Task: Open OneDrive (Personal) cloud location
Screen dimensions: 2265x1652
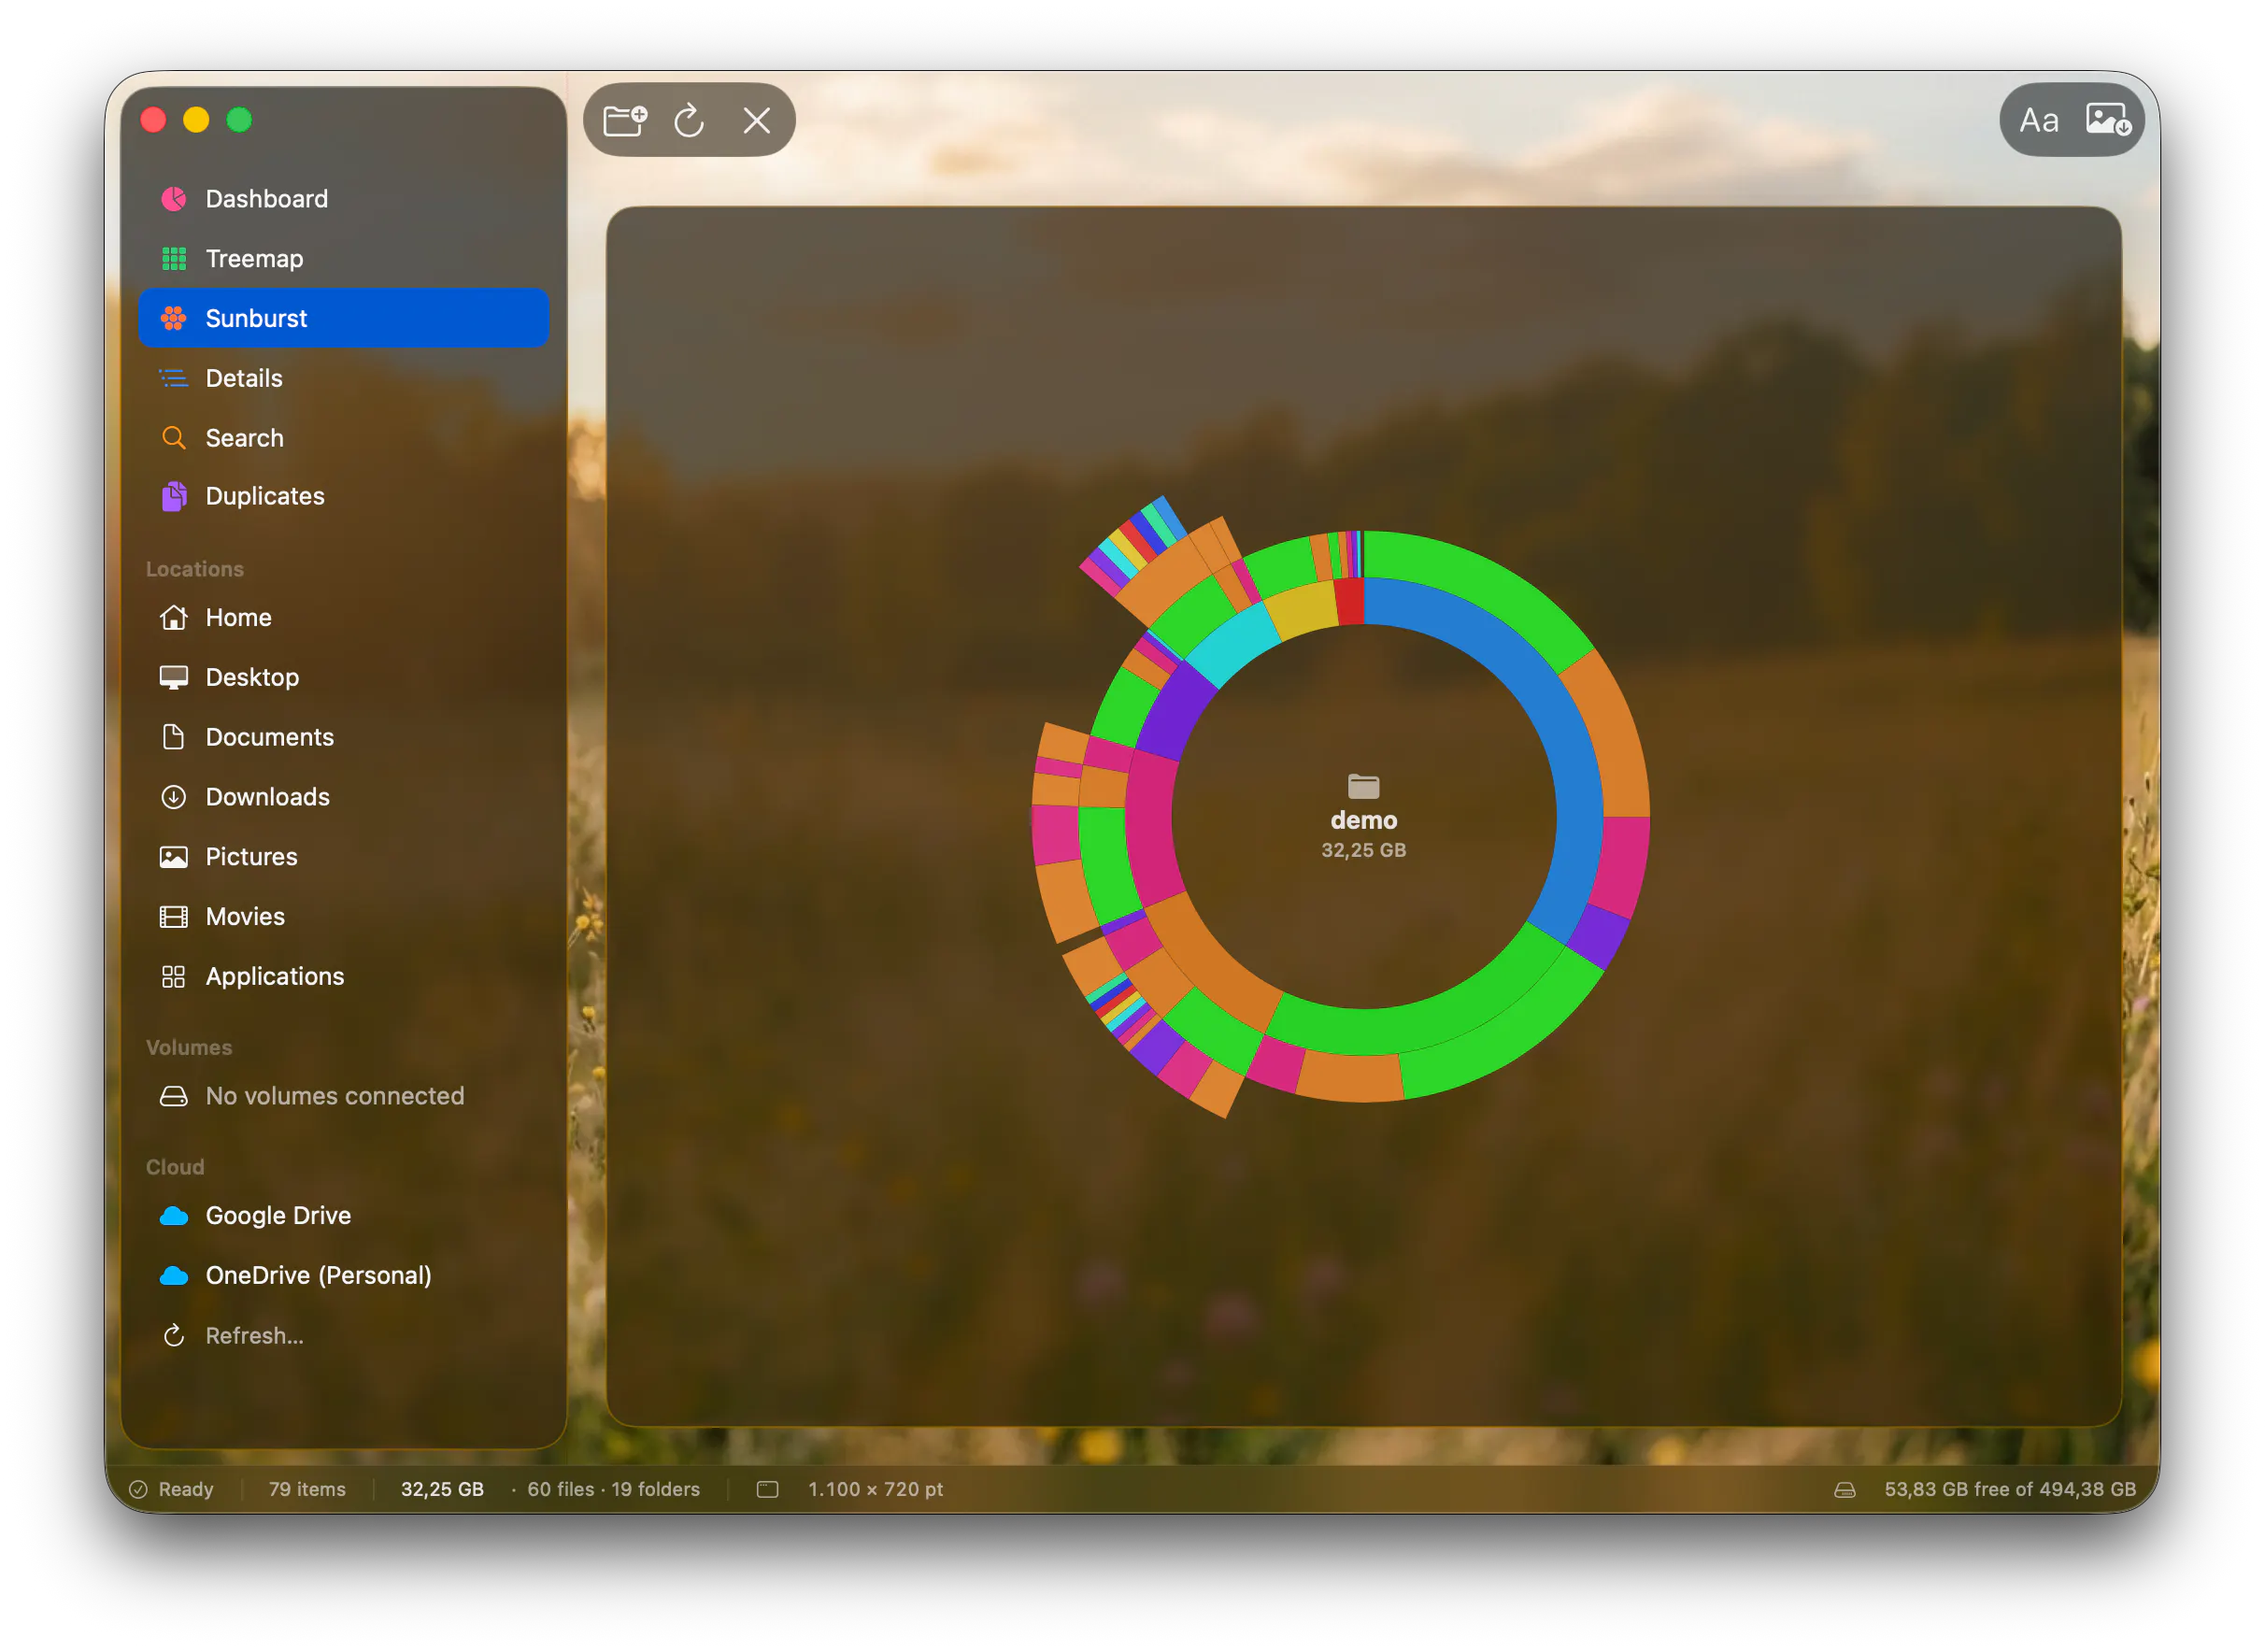Action: (343, 1276)
